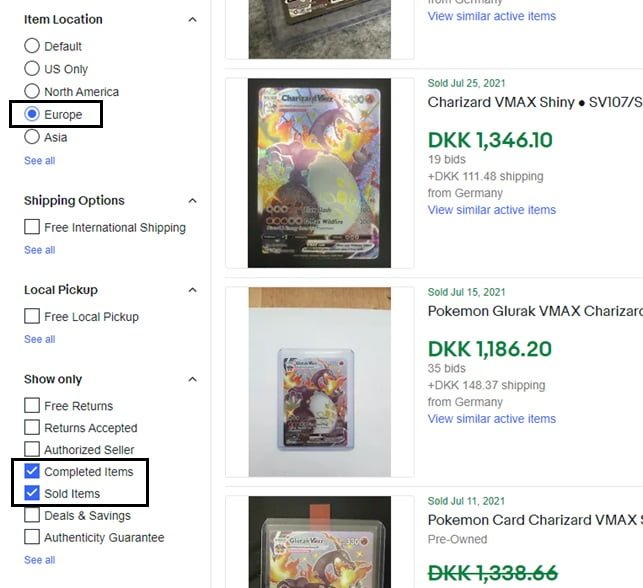
Task: Collapse the Show only section chevron
Action: tap(192, 380)
